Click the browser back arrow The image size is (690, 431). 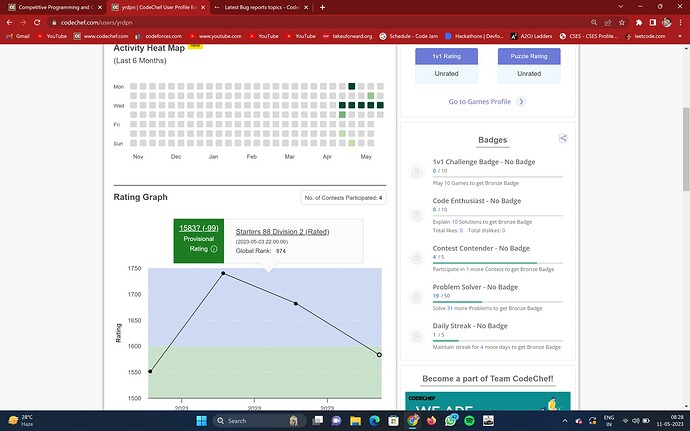[x=10, y=22]
